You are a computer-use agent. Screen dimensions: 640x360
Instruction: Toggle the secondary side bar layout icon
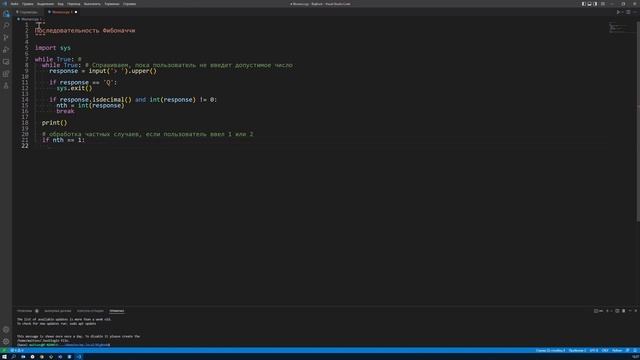pos(595,4)
